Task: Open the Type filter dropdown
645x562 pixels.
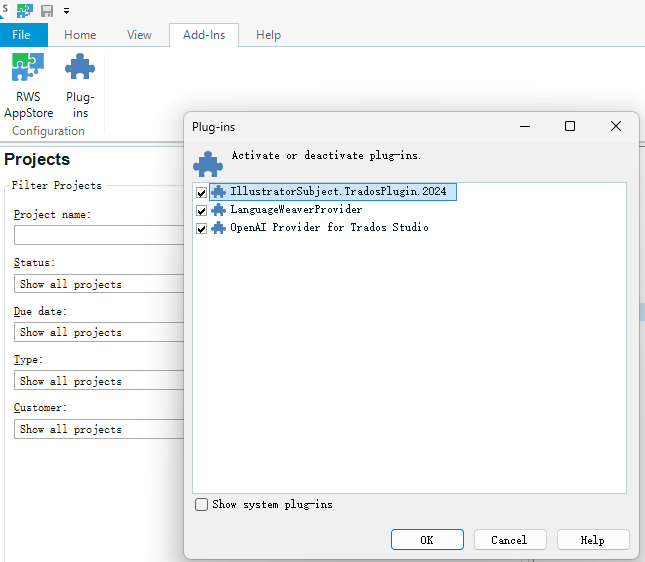Action: (99, 381)
